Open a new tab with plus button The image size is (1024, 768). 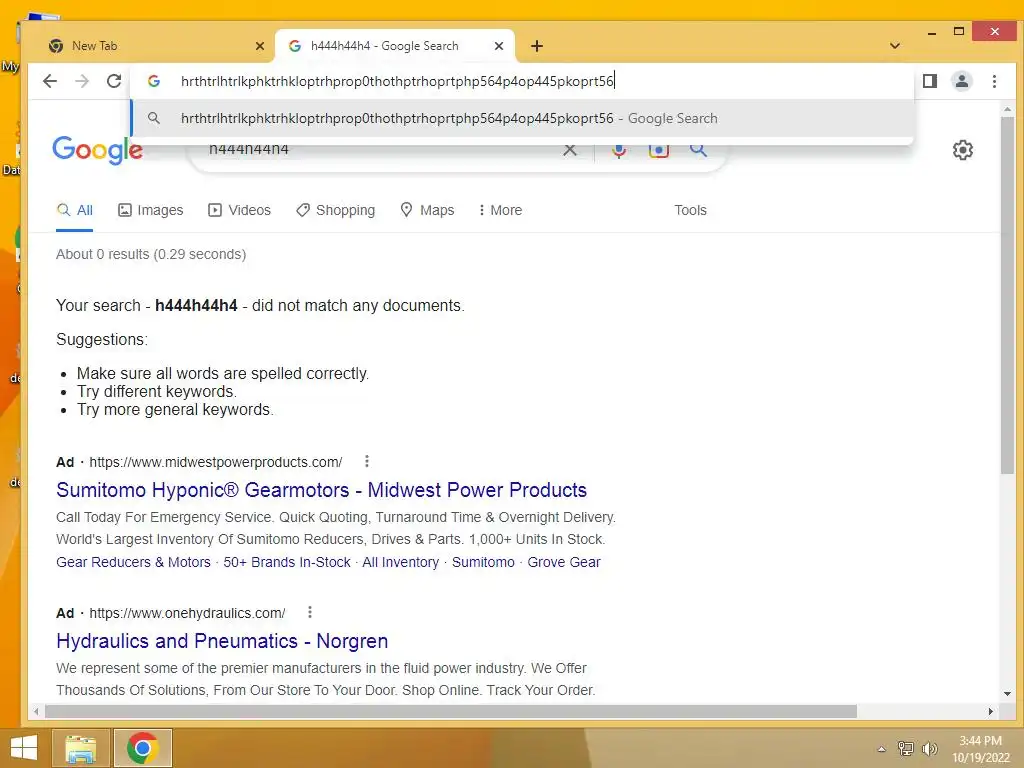(537, 46)
